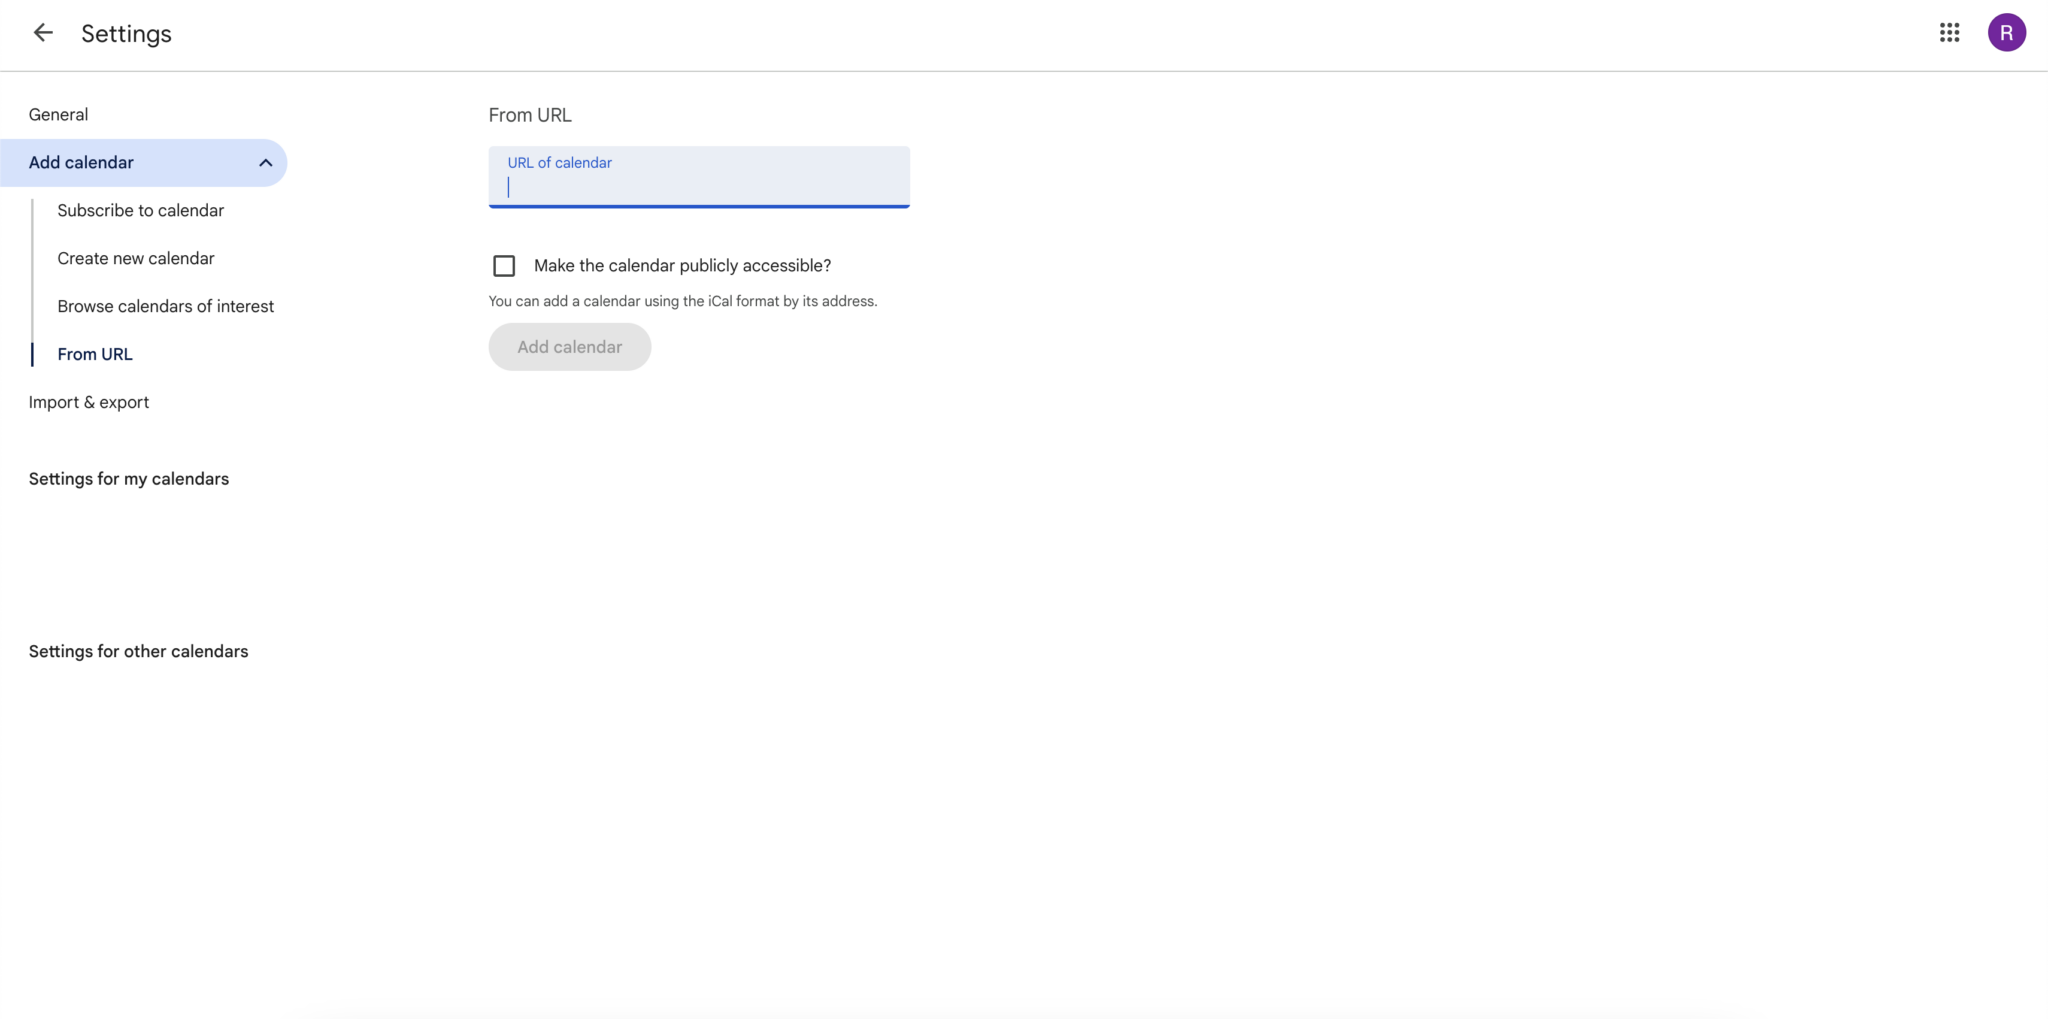Click the Settings for other calendars heading
2048x1019 pixels.
138,650
